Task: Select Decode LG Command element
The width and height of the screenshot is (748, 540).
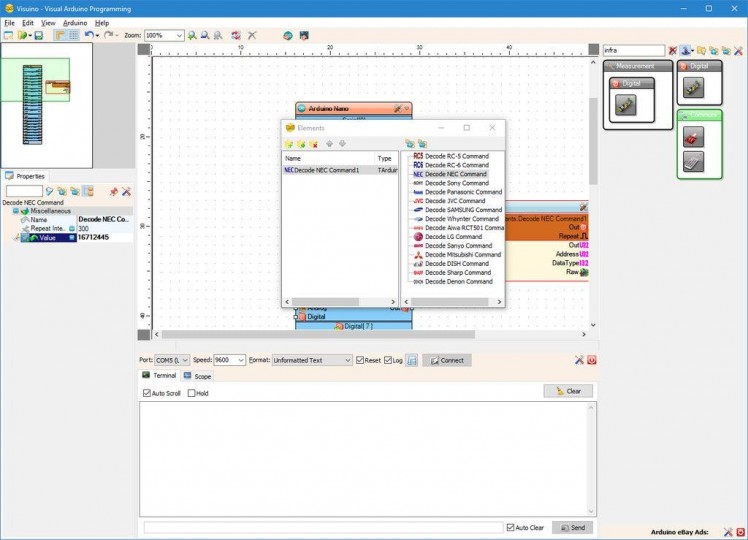Action: coord(453,237)
